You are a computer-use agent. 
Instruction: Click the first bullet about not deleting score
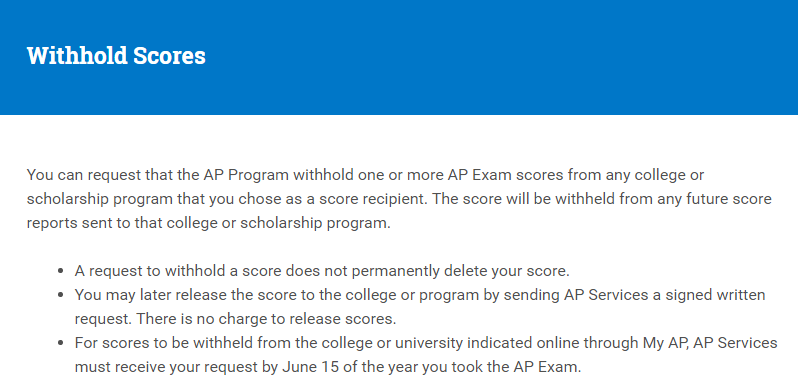pos(322,271)
